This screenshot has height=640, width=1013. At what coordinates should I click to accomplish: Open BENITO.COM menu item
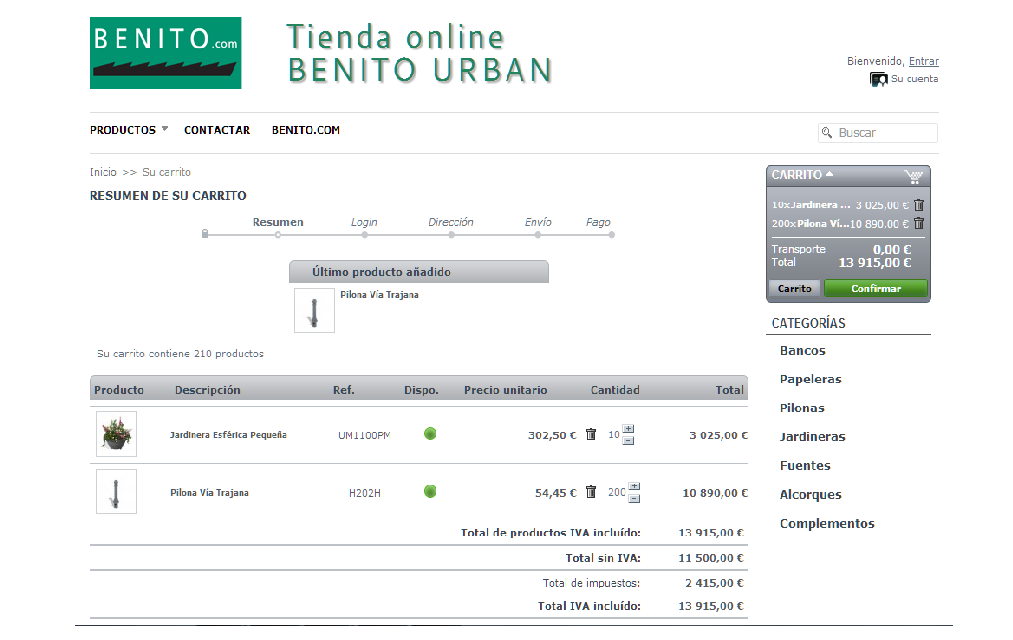[306, 130]
